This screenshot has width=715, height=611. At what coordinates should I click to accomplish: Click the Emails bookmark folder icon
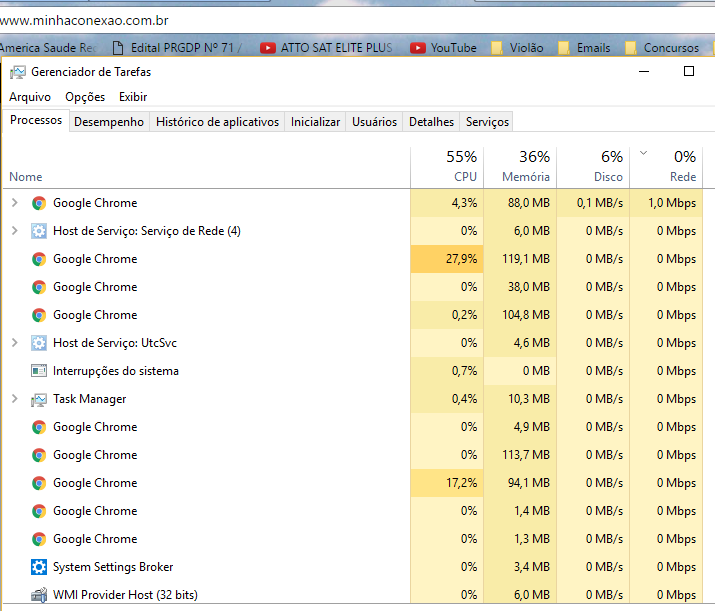coord(564,48)
